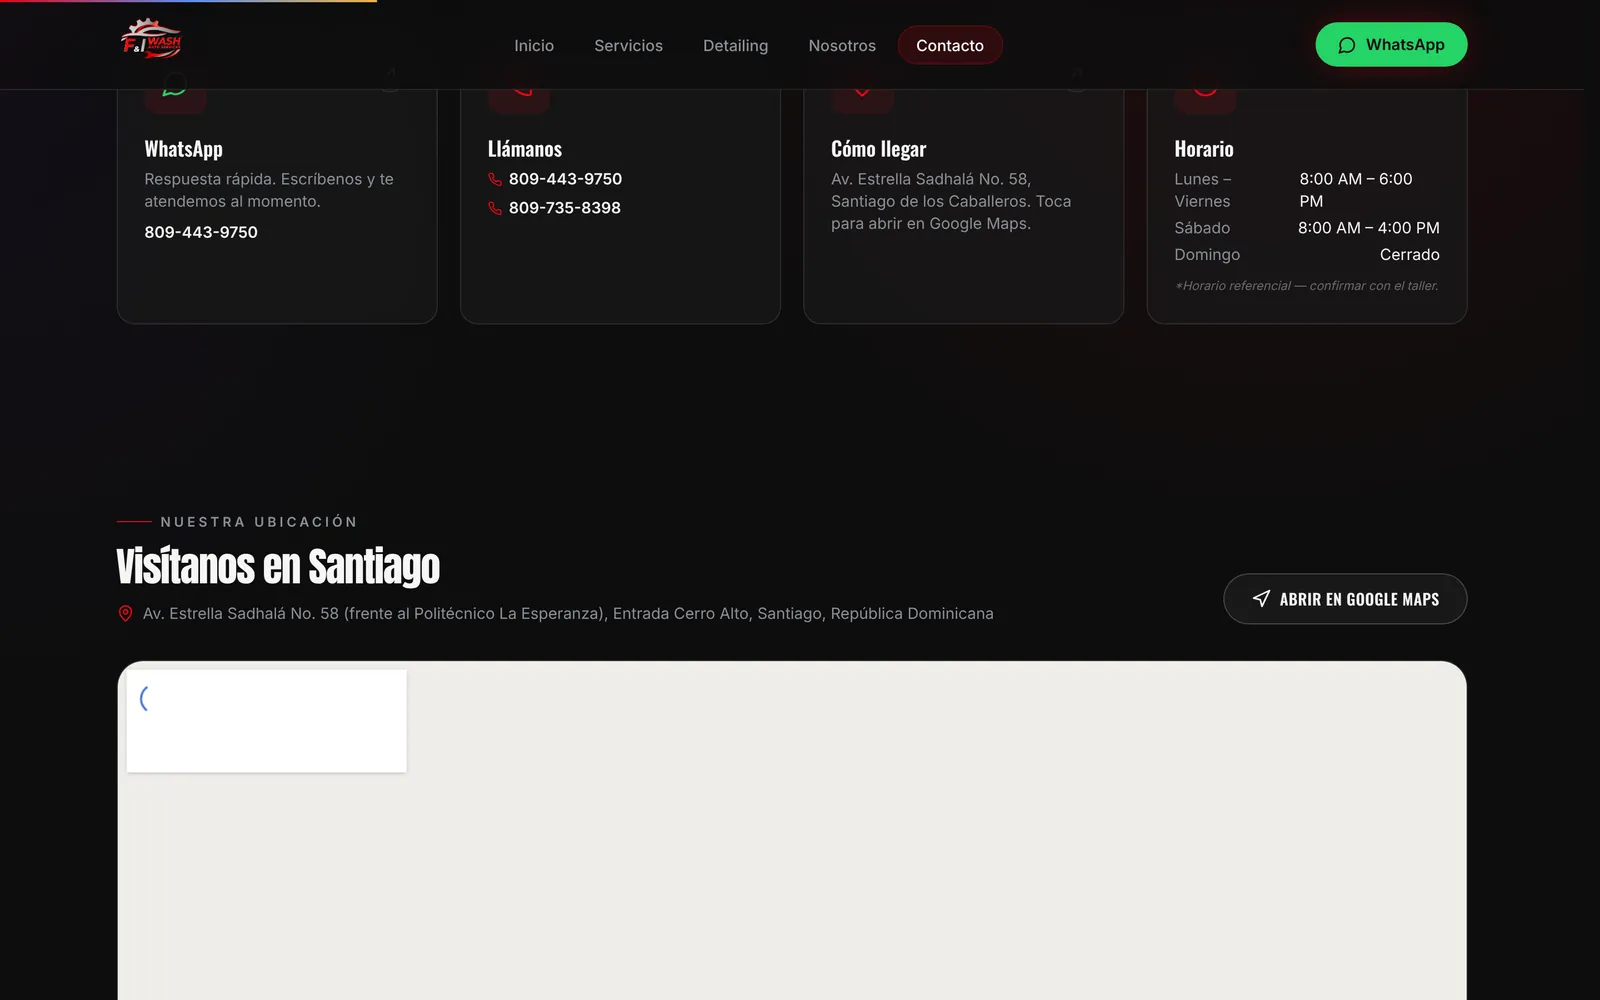Click the WhatsApp icon in the header button
Screen dimensions: 1600x1000
point(1347,45)
